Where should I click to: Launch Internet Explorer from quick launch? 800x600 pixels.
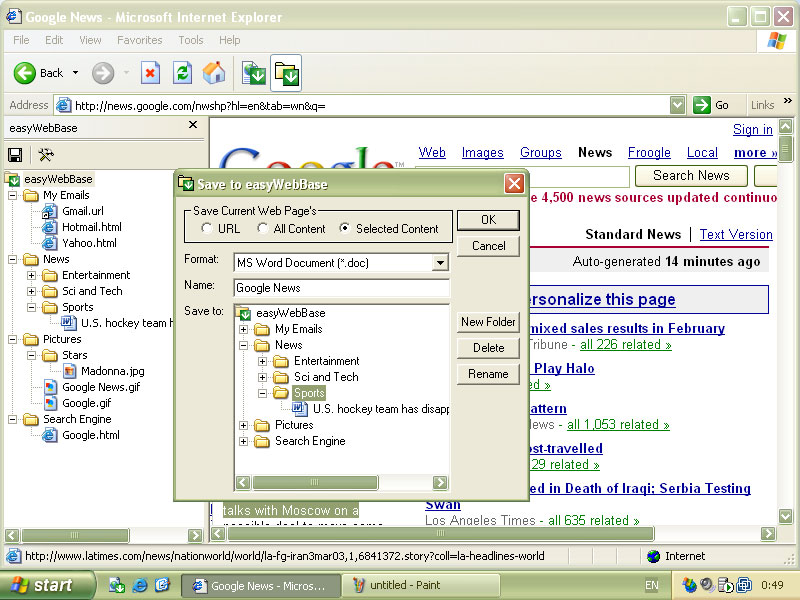click(x=140, y=585)
